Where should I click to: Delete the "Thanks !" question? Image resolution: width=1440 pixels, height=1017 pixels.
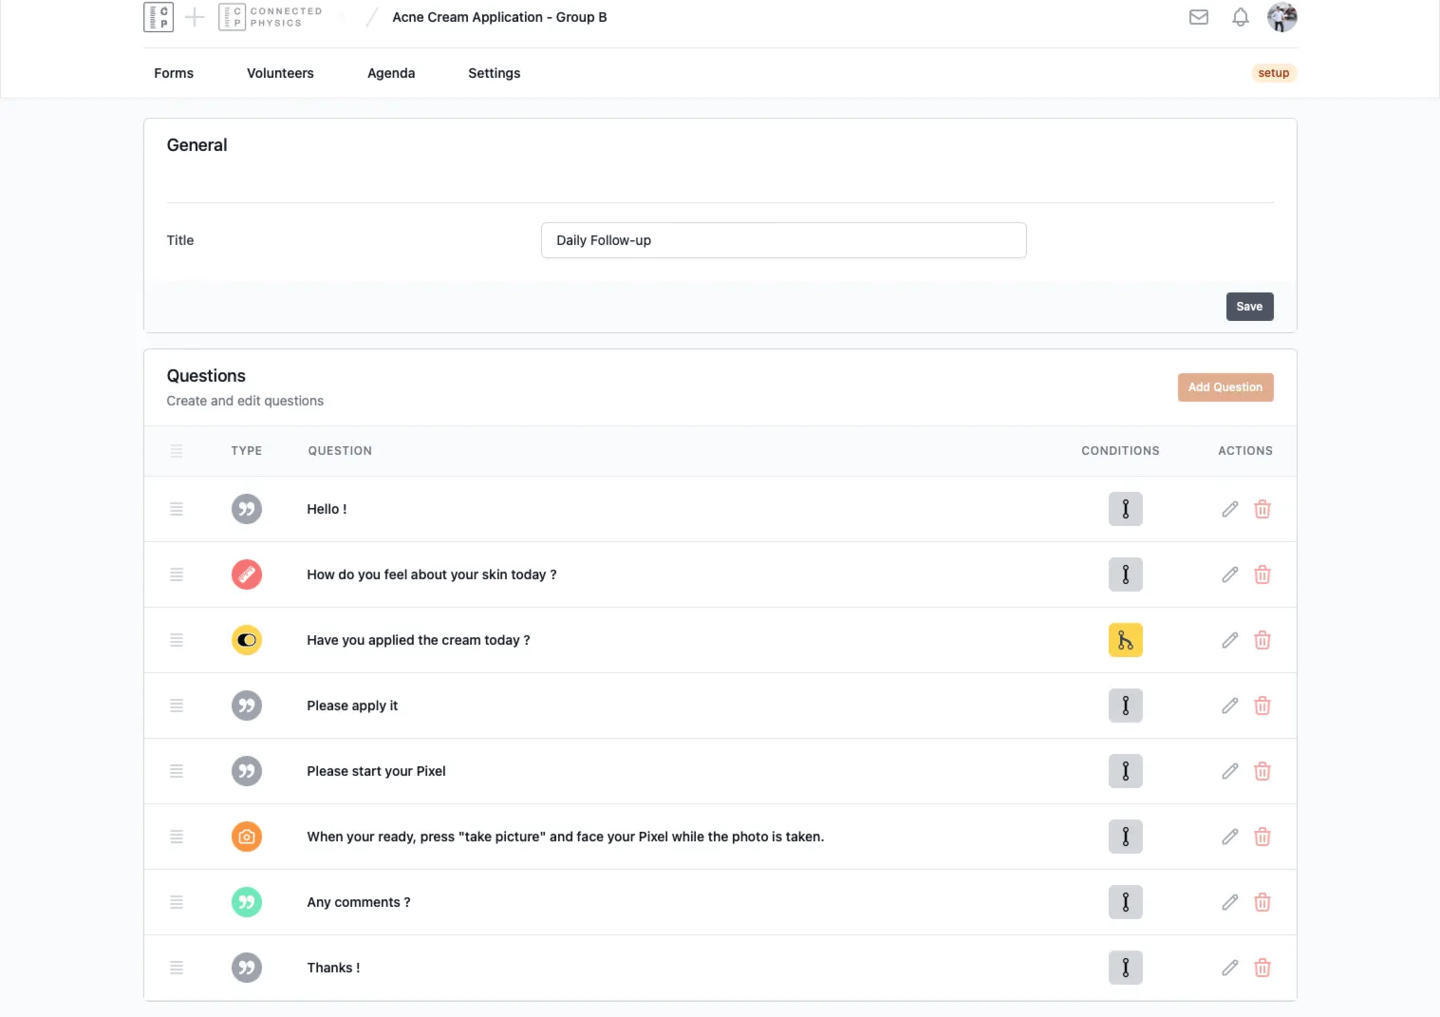(x=1262, y=968)
